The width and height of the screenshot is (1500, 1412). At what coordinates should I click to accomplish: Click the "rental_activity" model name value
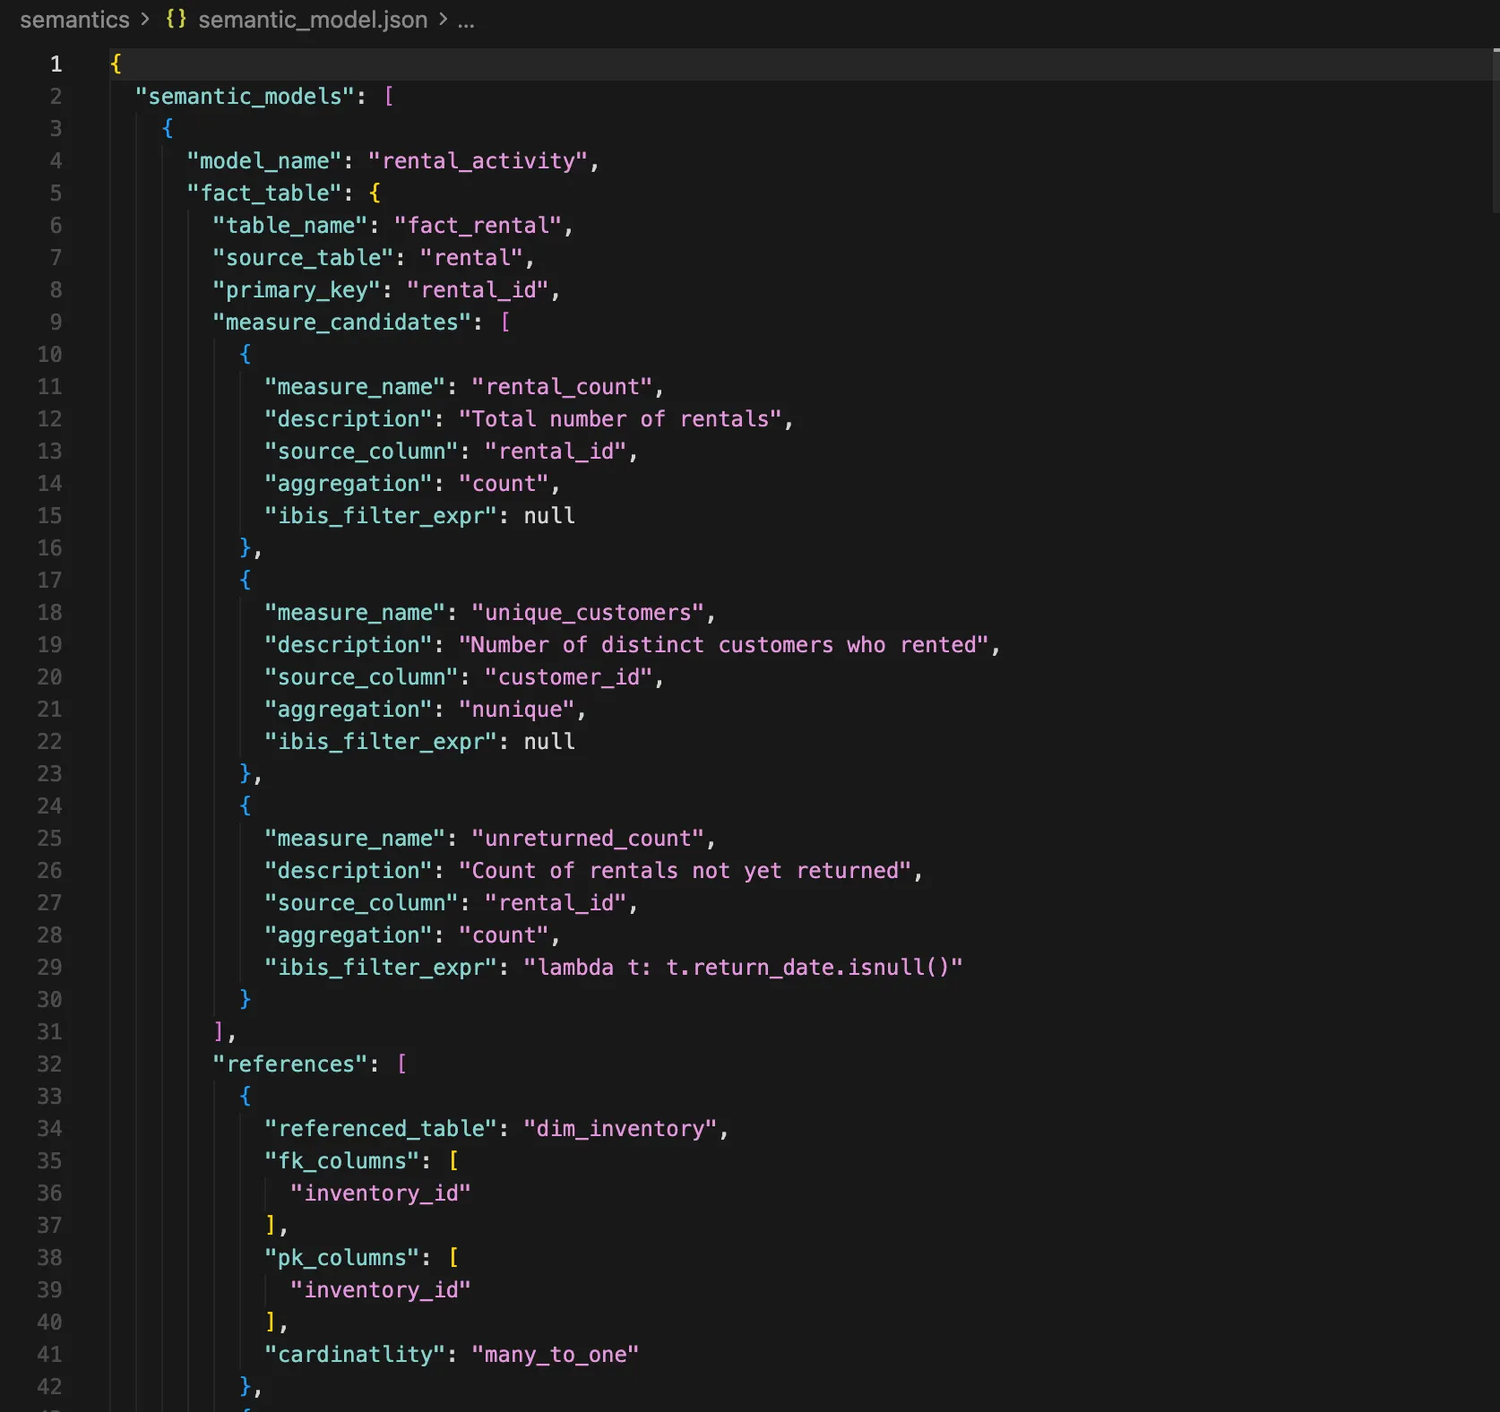478,161
